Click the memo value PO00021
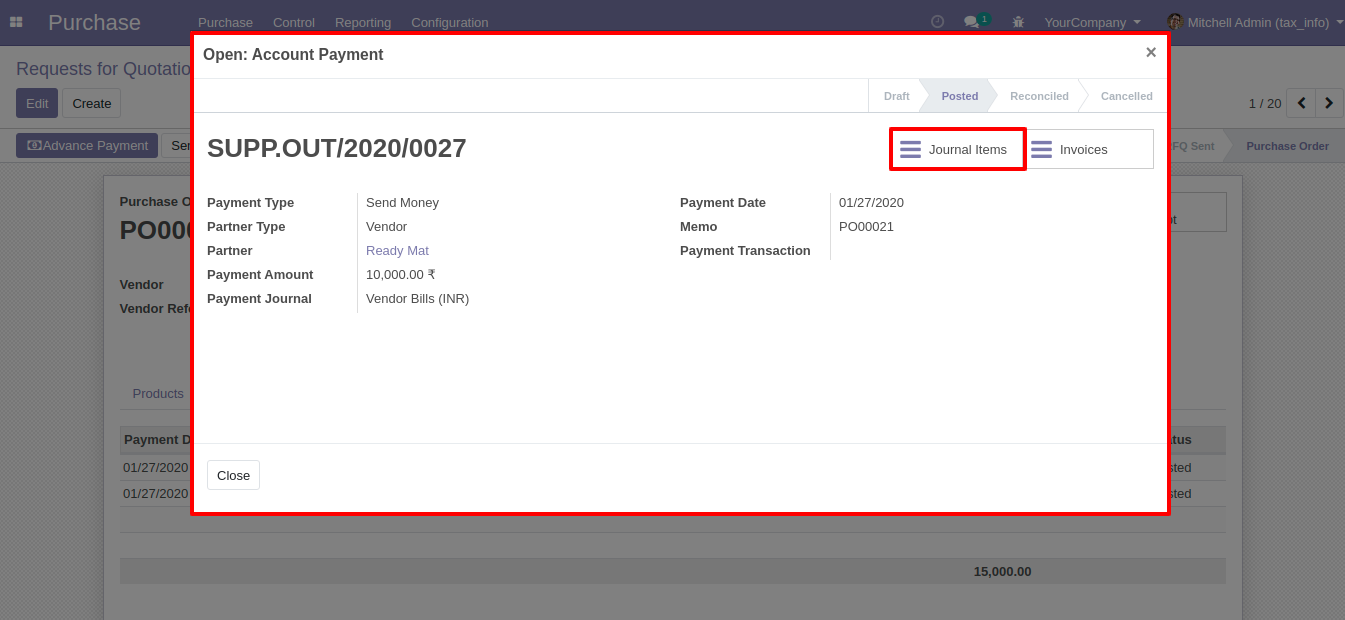The image size is (1345, 620). pos(866,227)
